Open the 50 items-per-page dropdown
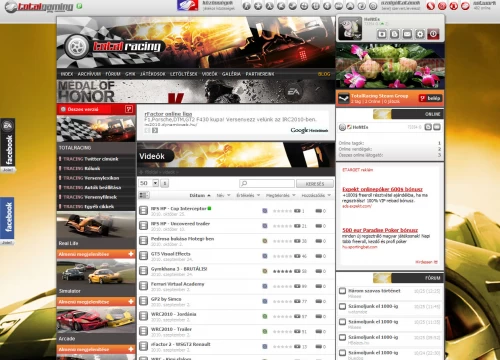Screen dimensions: 500x360 tap(149, 183)
